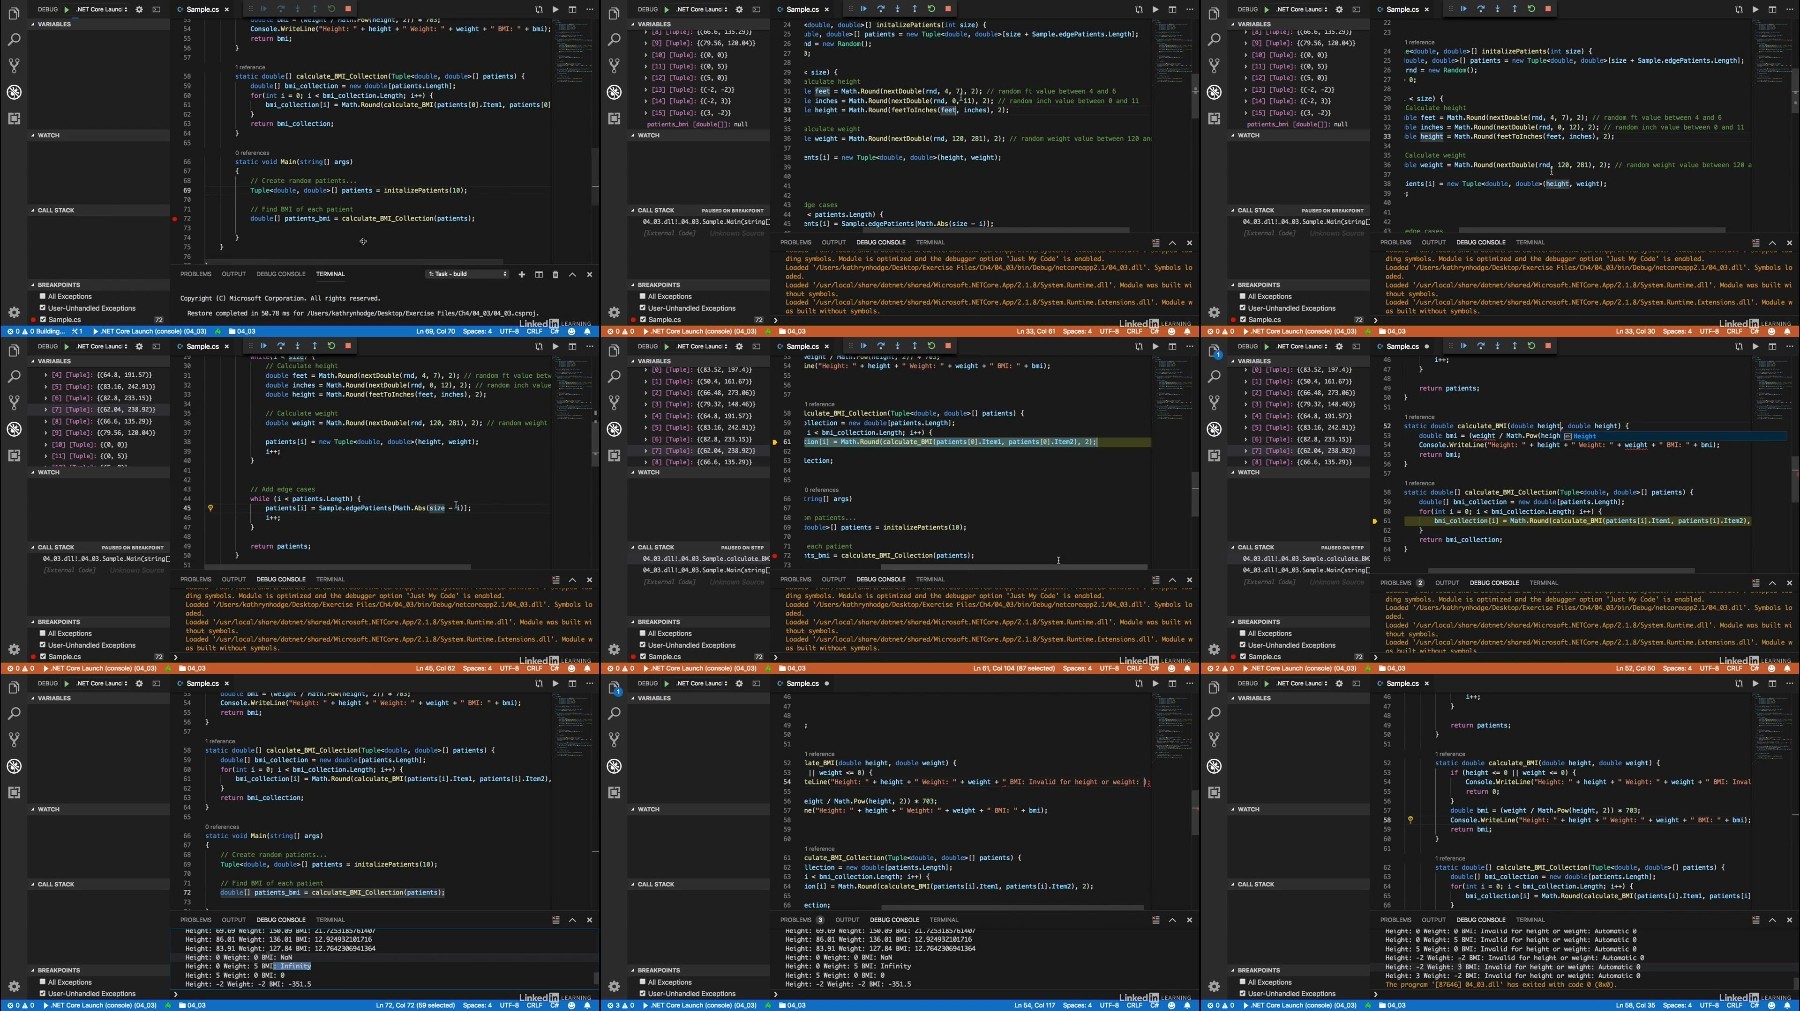Click 'UTF-8' in the Ln 45, Col 62 window

pos(509,669)
